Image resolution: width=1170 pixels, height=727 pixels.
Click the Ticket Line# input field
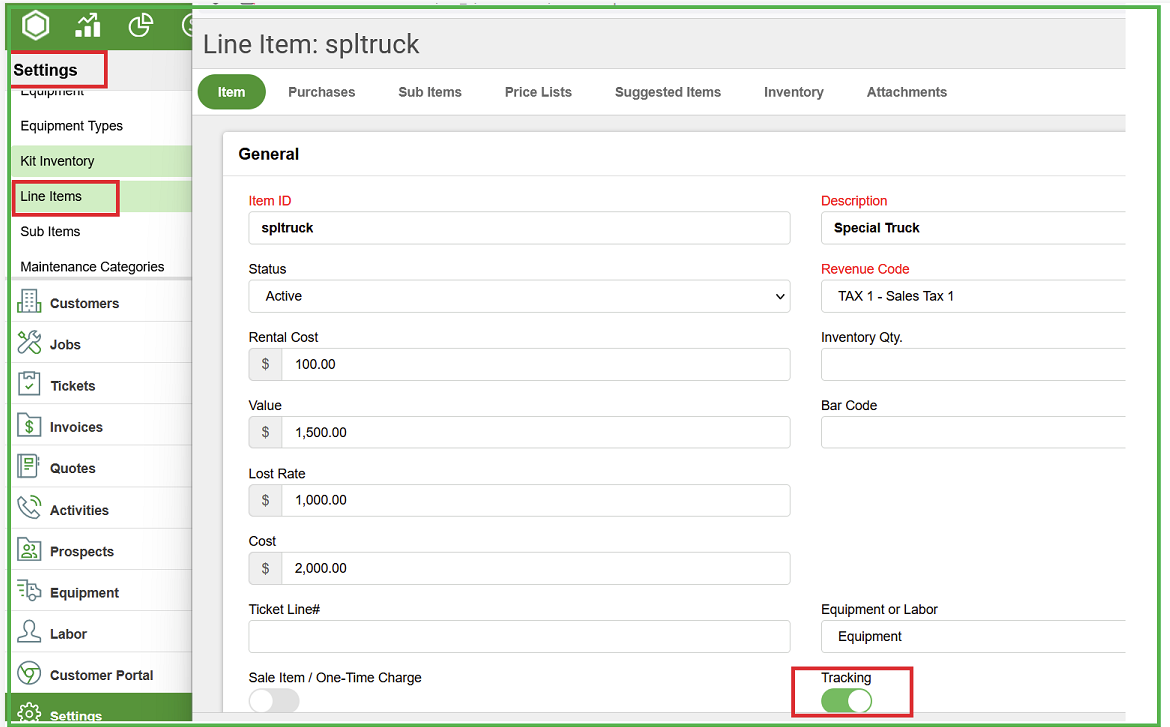(519, 637)
